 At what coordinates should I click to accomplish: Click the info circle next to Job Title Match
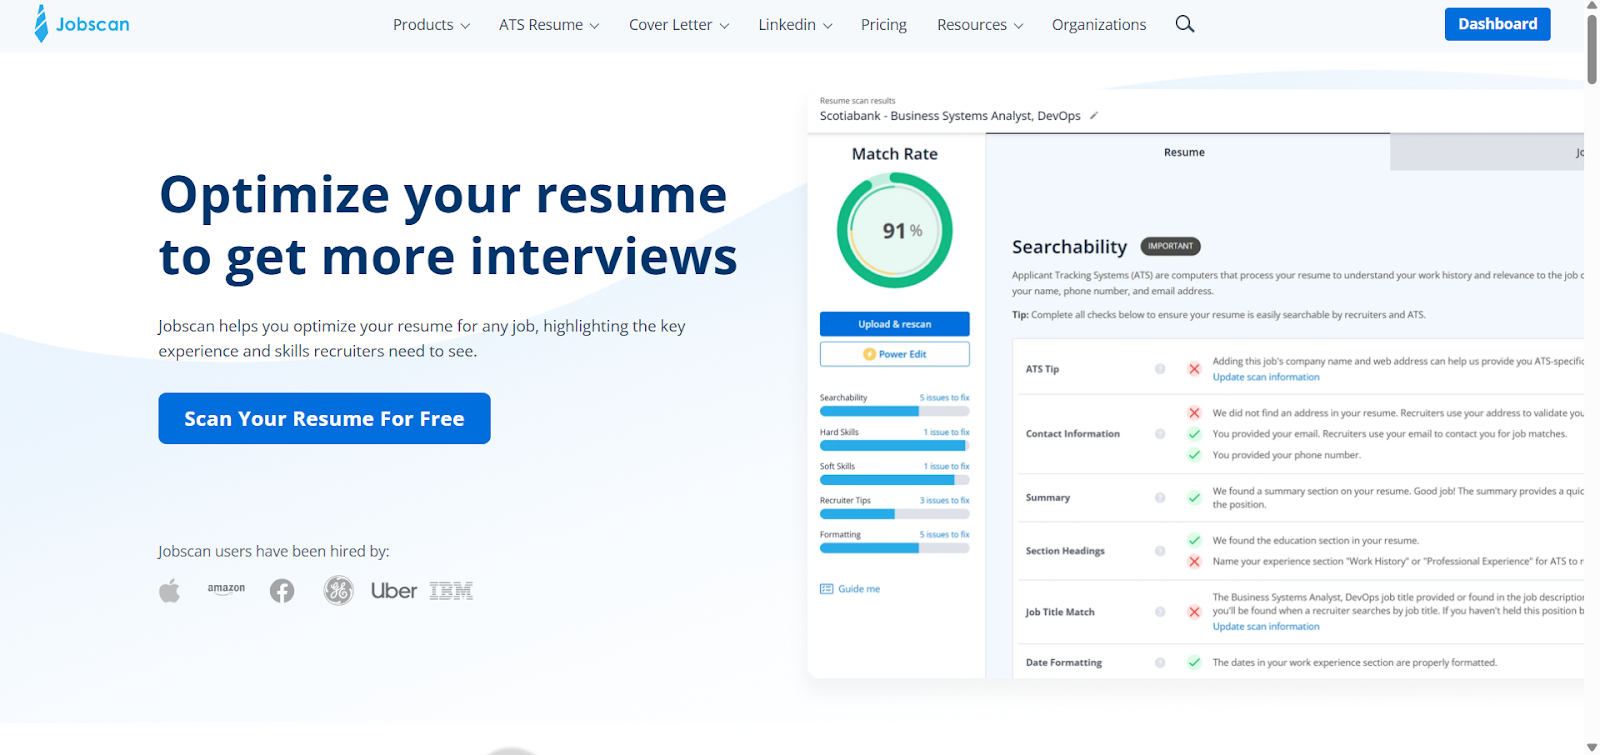click(1160, 612)
